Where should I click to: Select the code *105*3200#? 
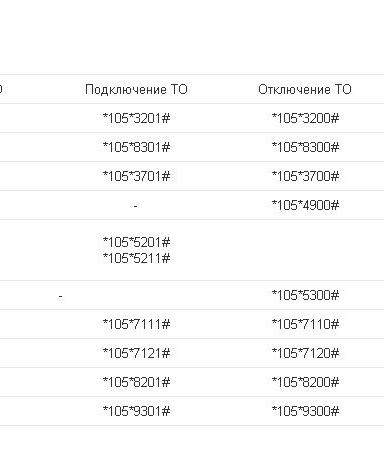tap(305, 118)
